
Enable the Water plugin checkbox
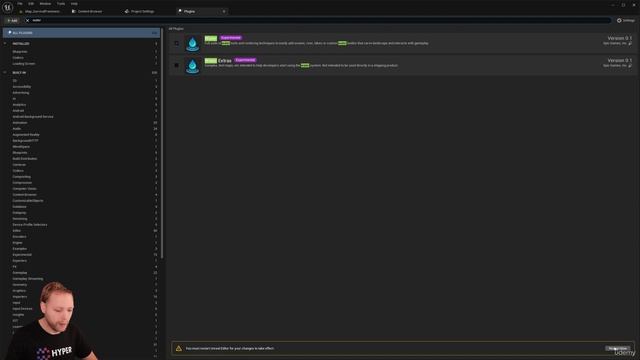(176, 43)
